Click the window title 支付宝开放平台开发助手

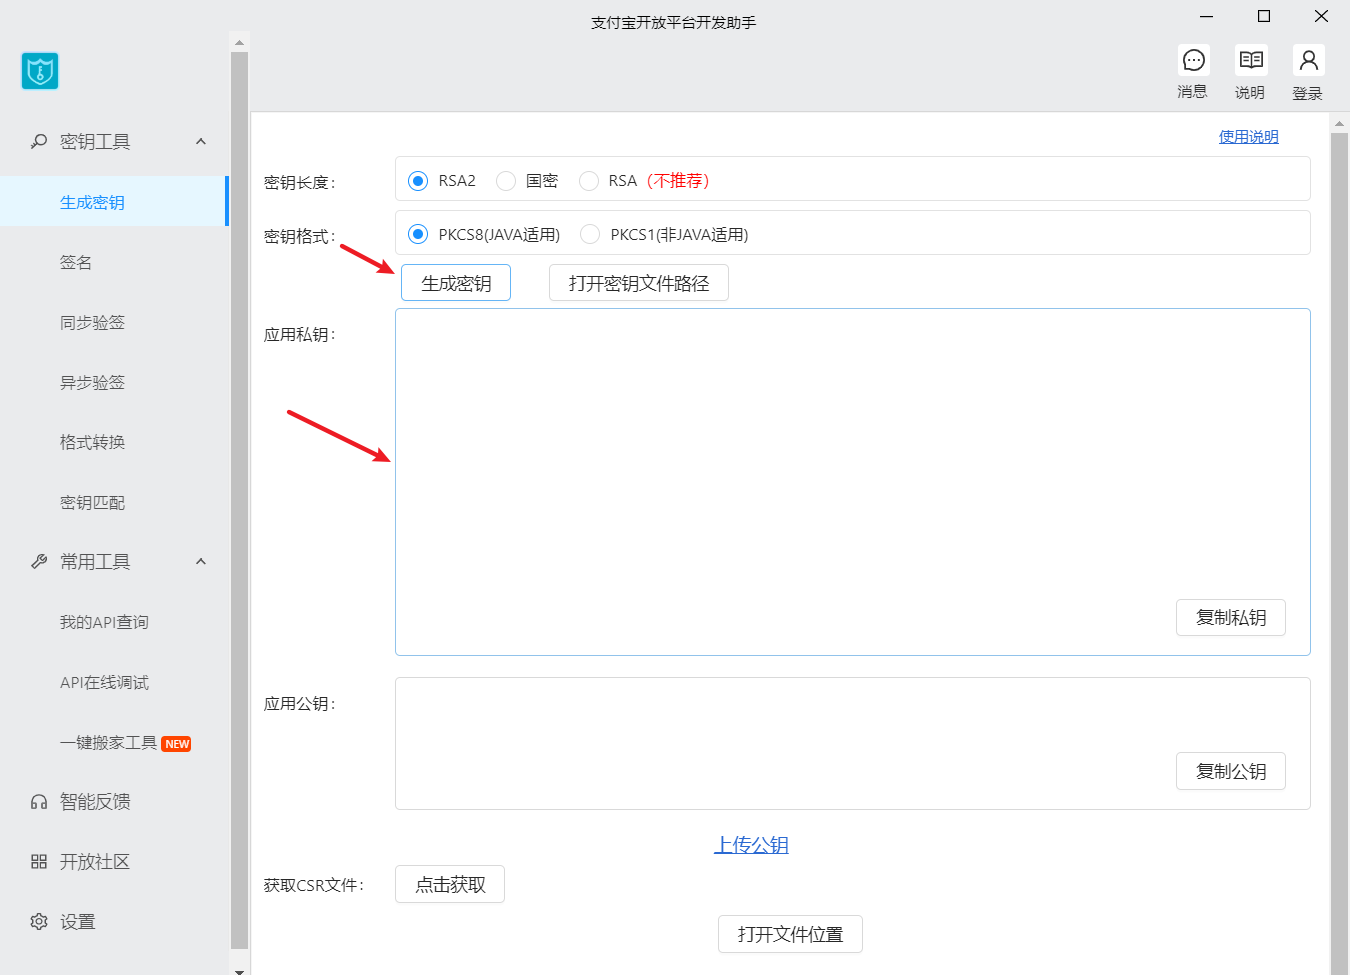point(674,22)
